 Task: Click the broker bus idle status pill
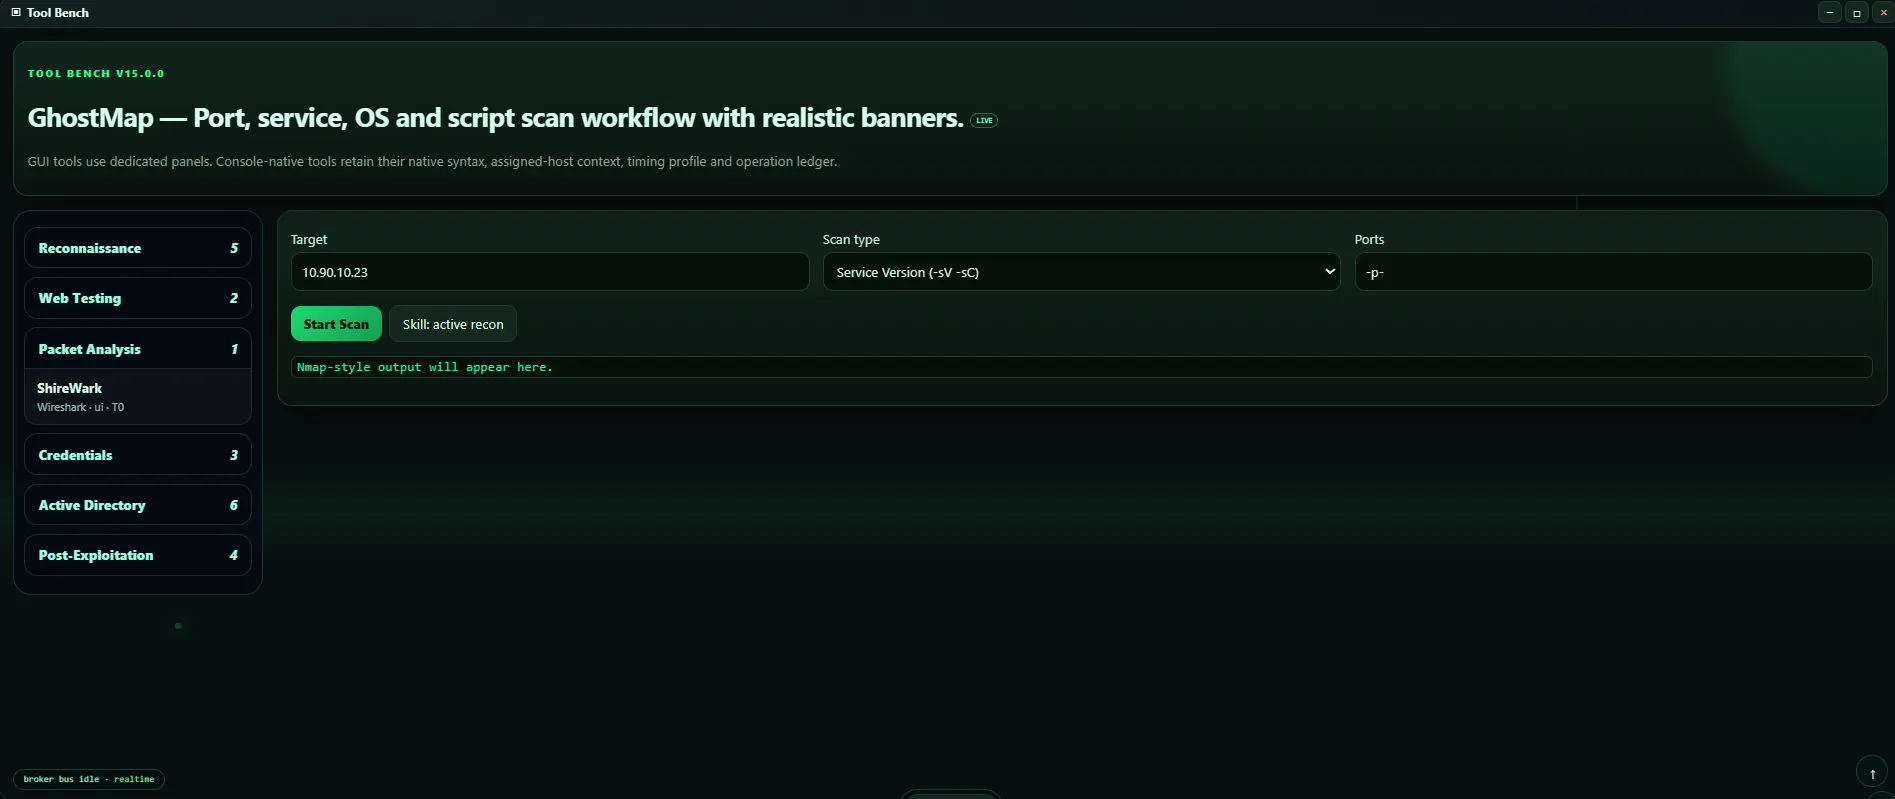click(x=89, y=779)
